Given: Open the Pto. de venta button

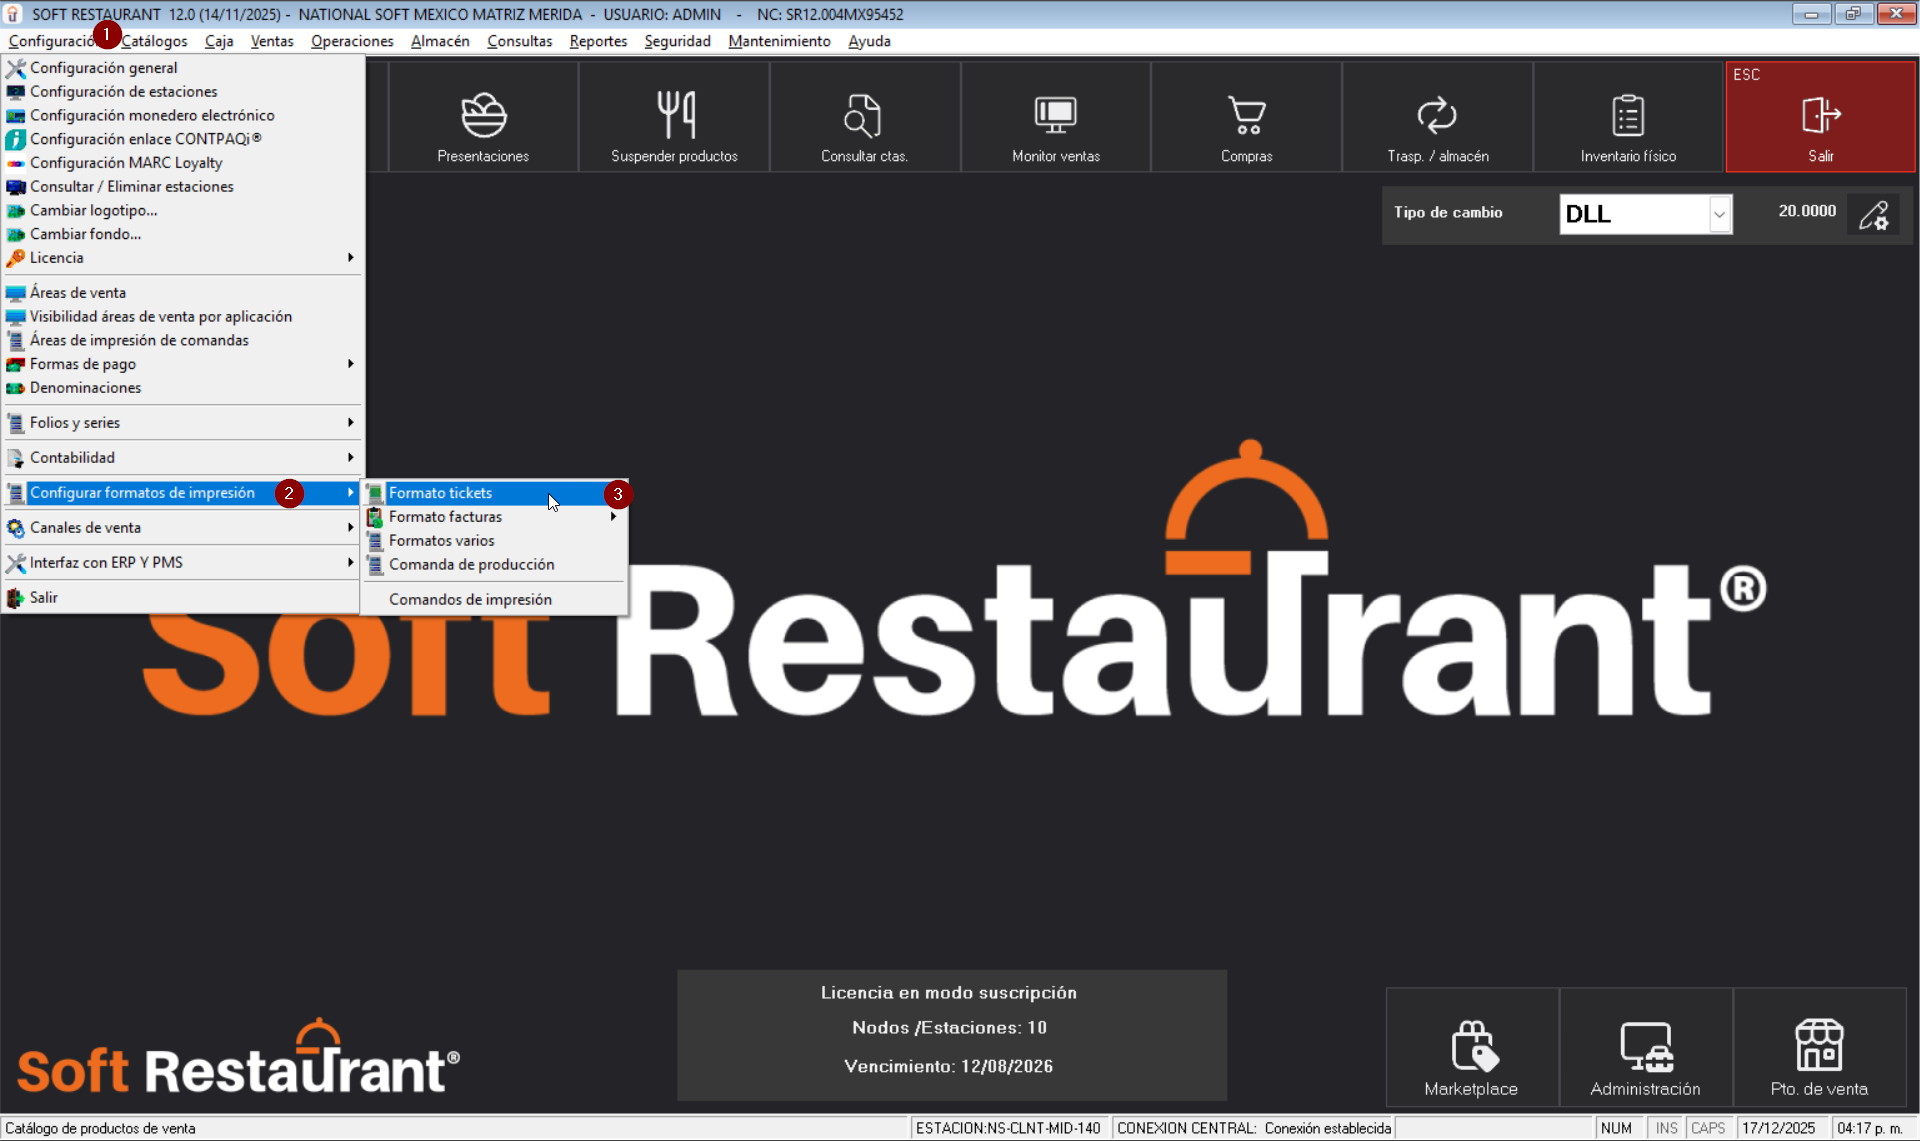Looking at the screenshot, I should (x=1818, y=1047).
